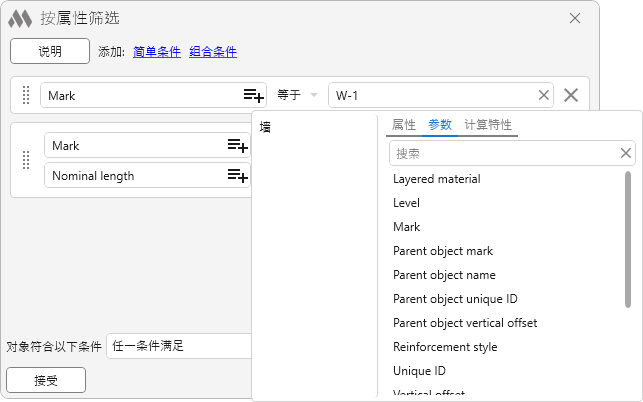Click the 说明 button
Viewport: 643px width, 402px height.
[x=50, y=51]
